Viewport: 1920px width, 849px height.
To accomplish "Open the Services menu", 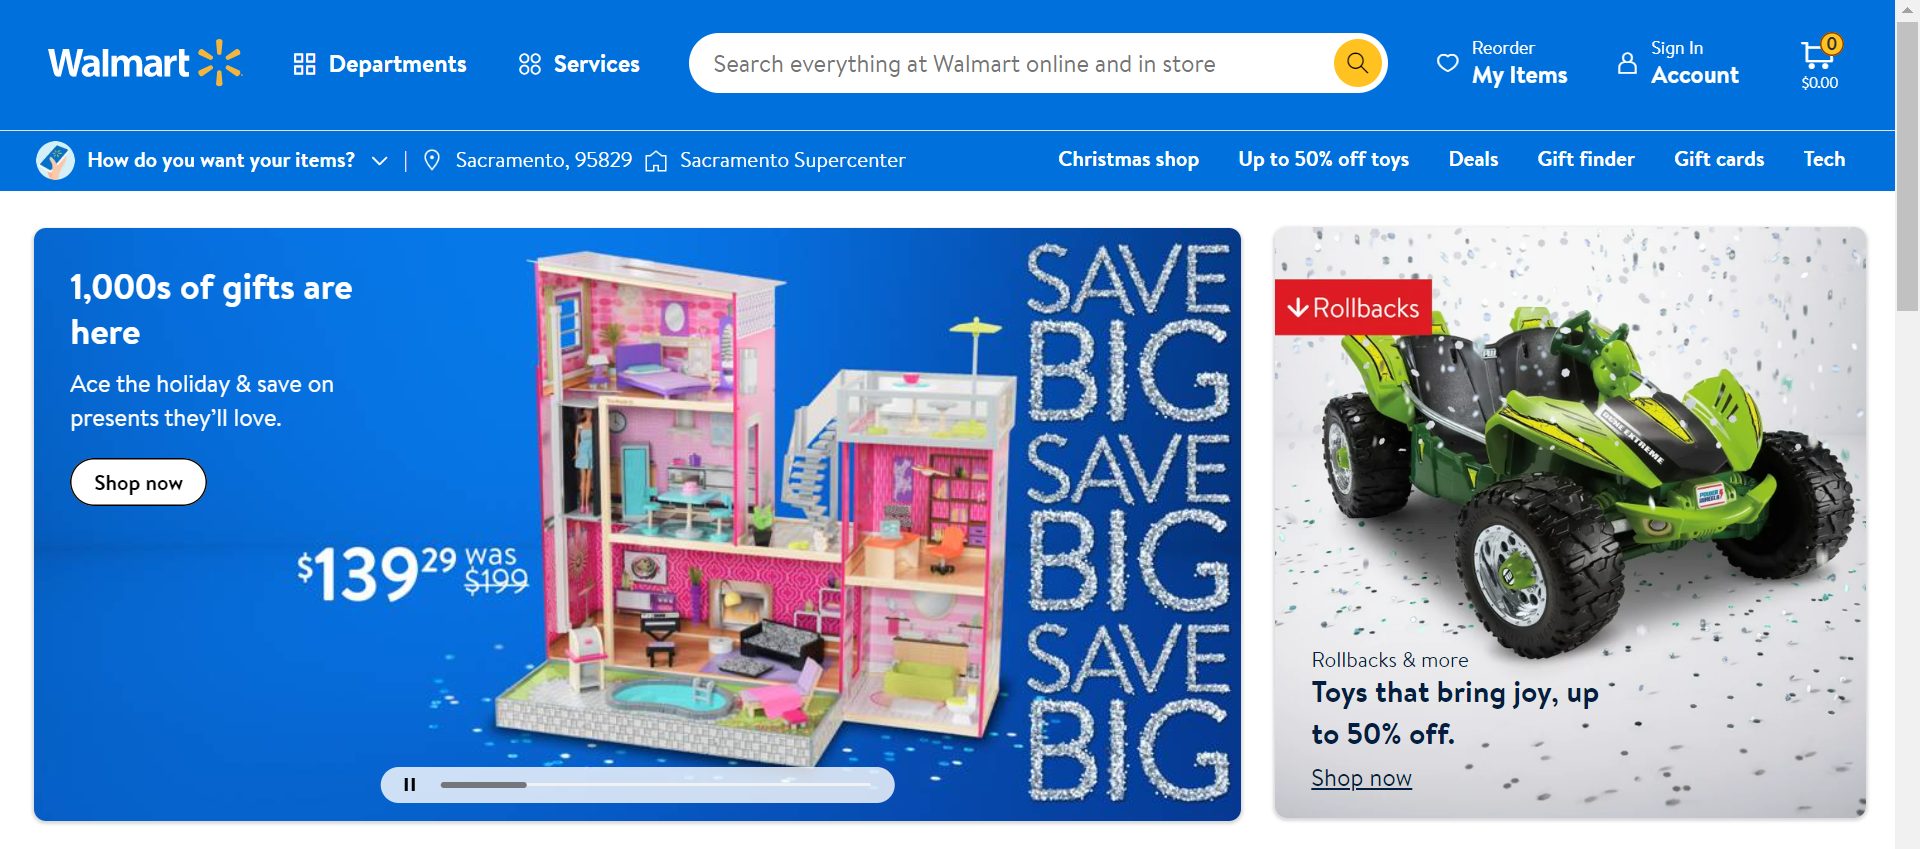I will coord(579,64).
